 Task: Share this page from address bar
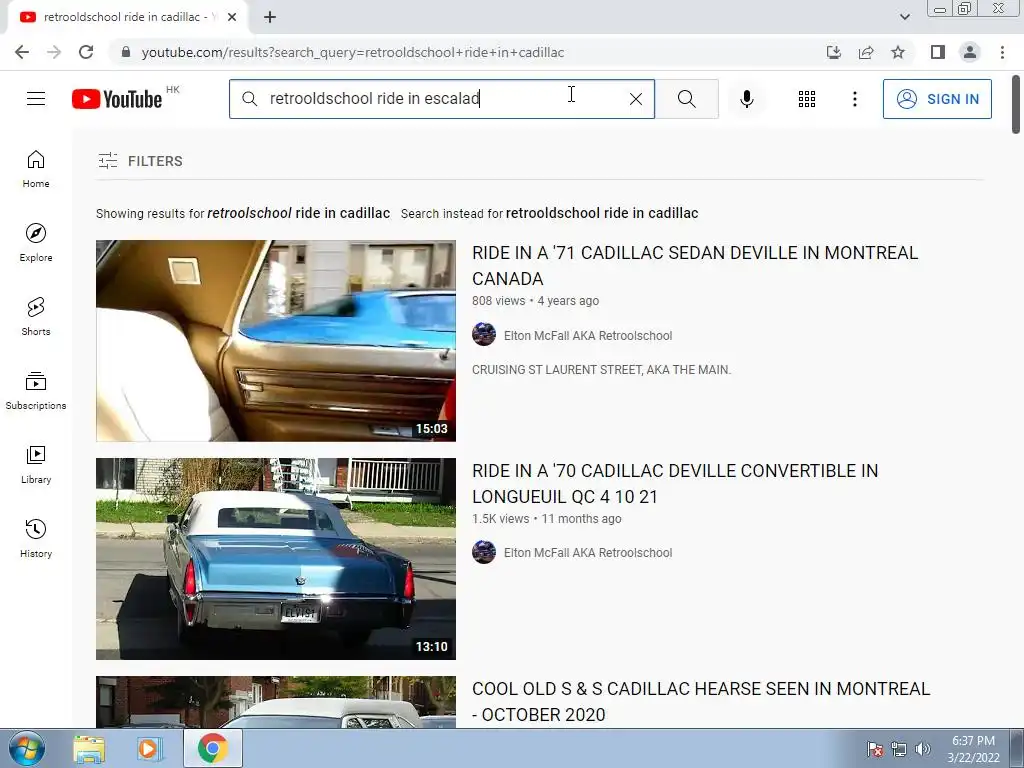point(866,52)
